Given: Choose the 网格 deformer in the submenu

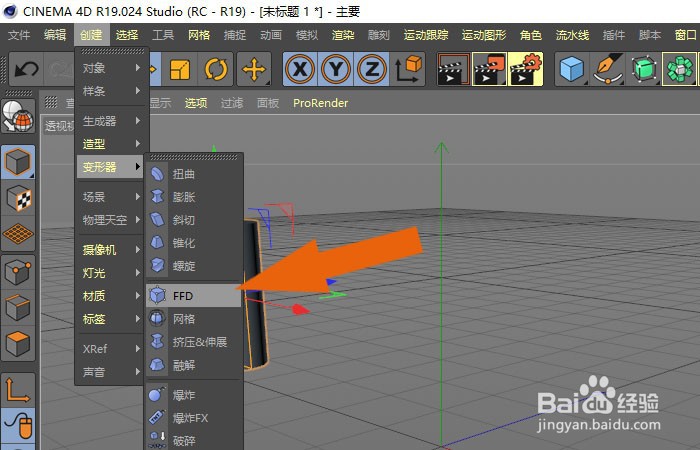Looking at the screenshot, I should point(194,319).
